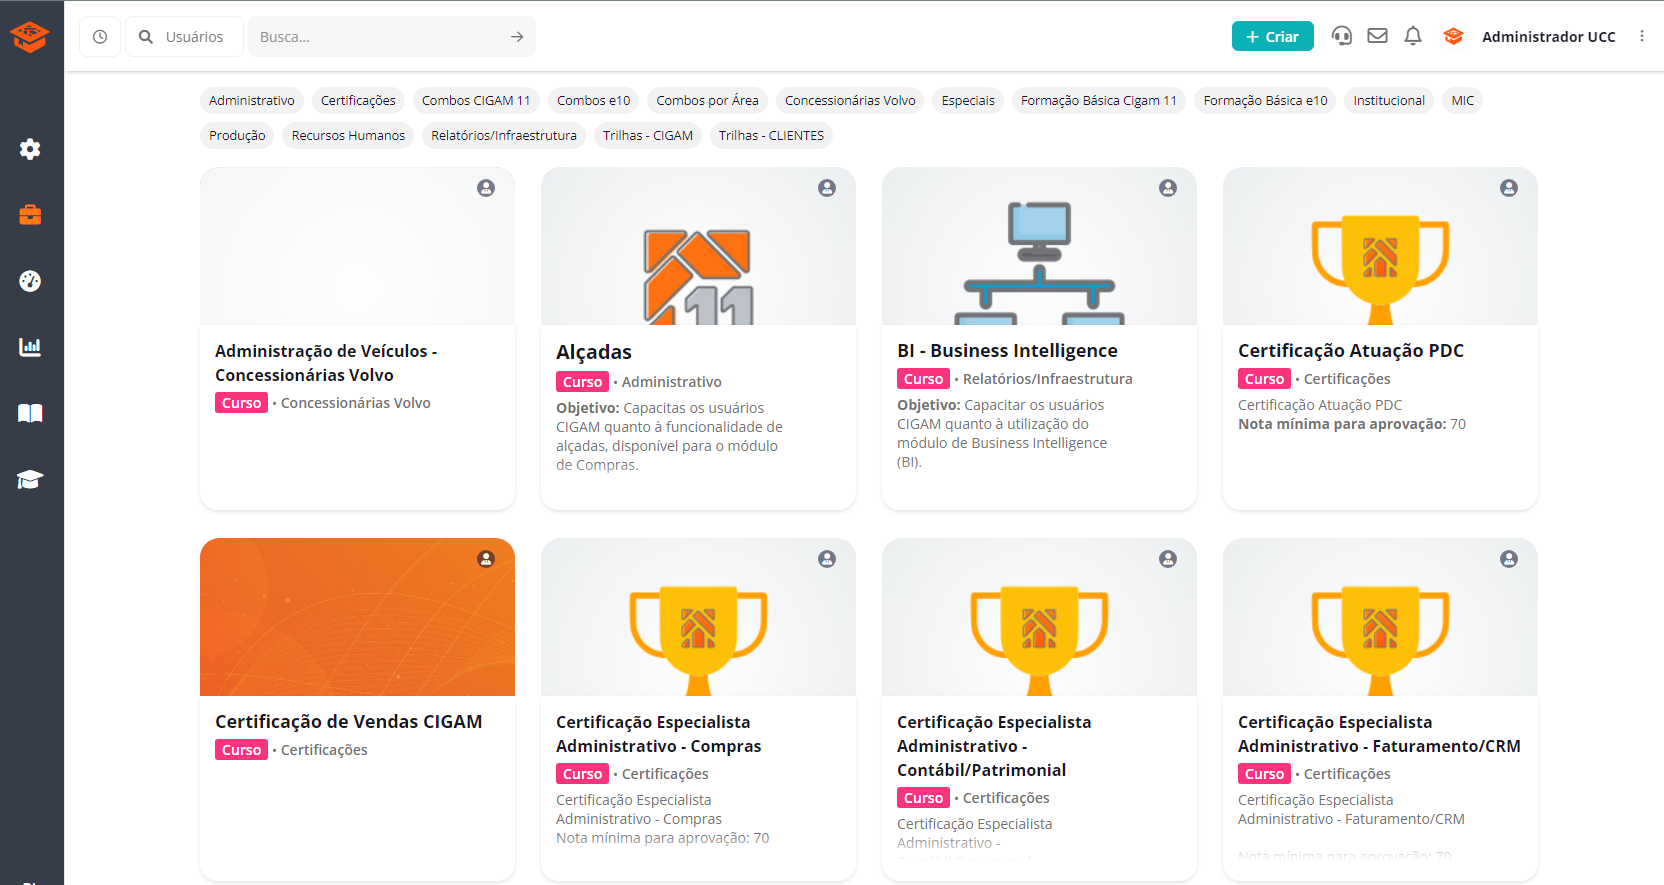The height and width of the screenshot is (885, 1664).
Task: Open the Alçadas course title link
Action: [594, 352]
